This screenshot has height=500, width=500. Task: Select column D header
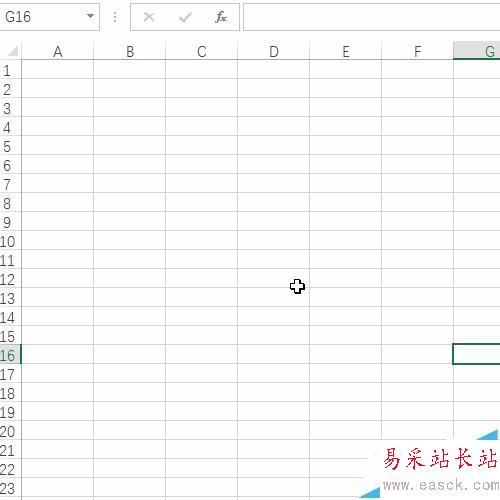tap(274, 51)
